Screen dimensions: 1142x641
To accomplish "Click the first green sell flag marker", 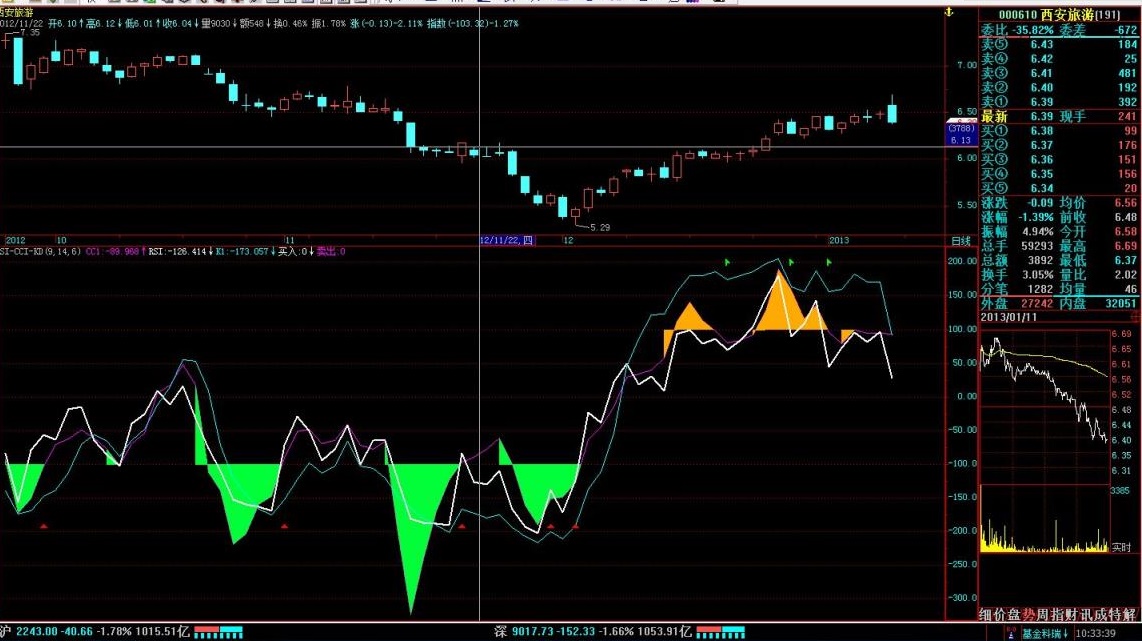I will point(727,261).
